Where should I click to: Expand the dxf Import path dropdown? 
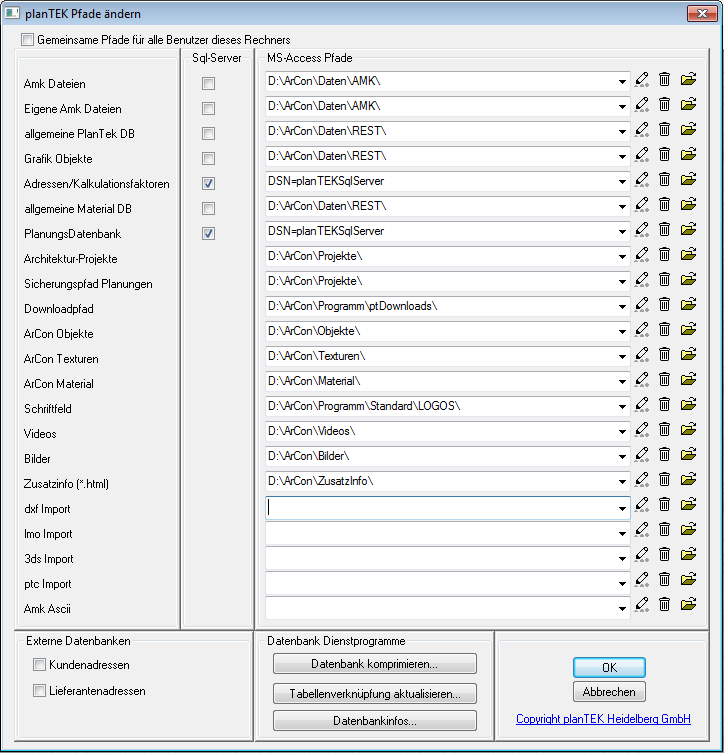622,509
